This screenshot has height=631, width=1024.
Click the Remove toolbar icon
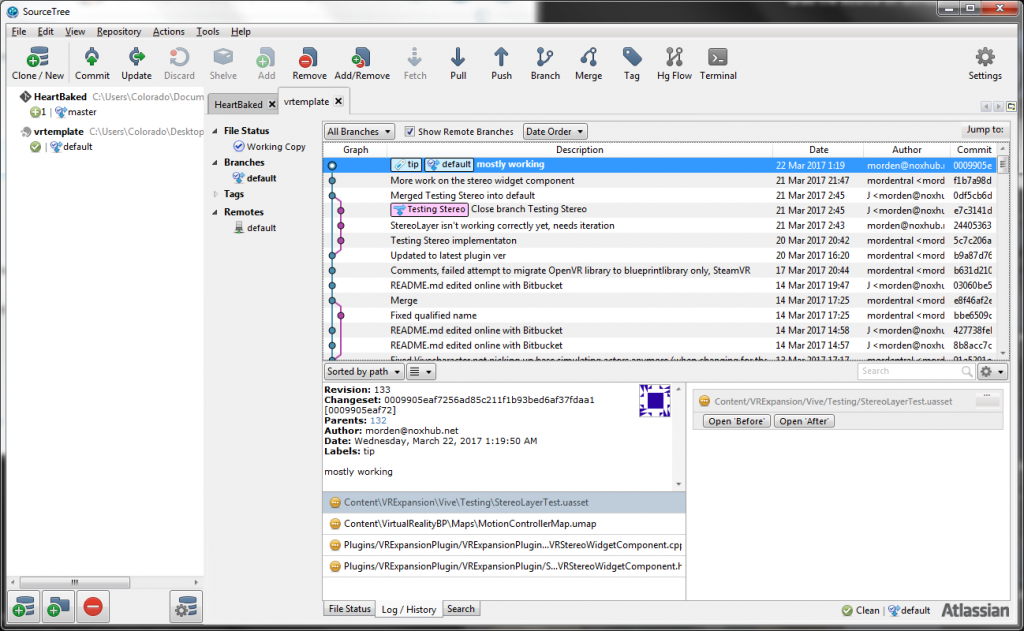click(x=309, y=63)
